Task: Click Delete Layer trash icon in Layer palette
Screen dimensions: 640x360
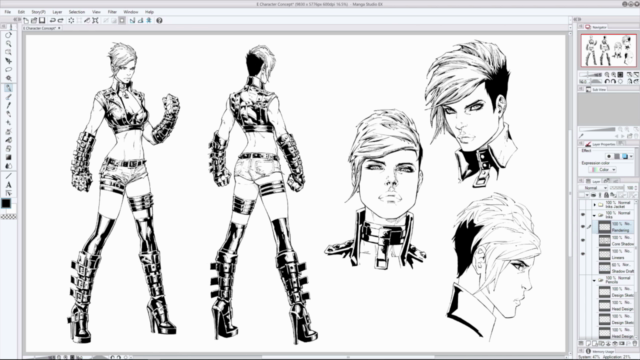Action: tap(635, 344)
